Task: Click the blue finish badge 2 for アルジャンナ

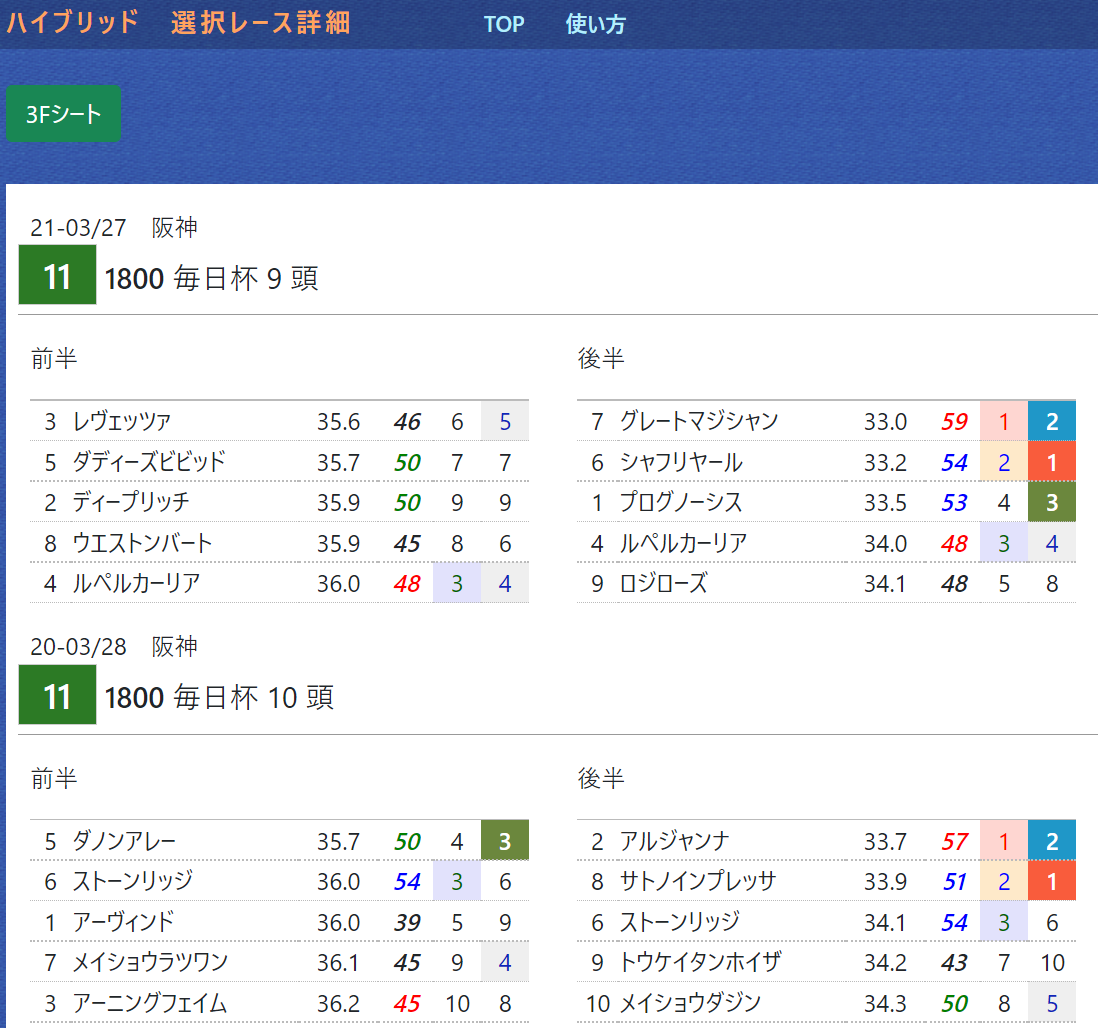Action: pyautogui.click(x=1052, y=841)
